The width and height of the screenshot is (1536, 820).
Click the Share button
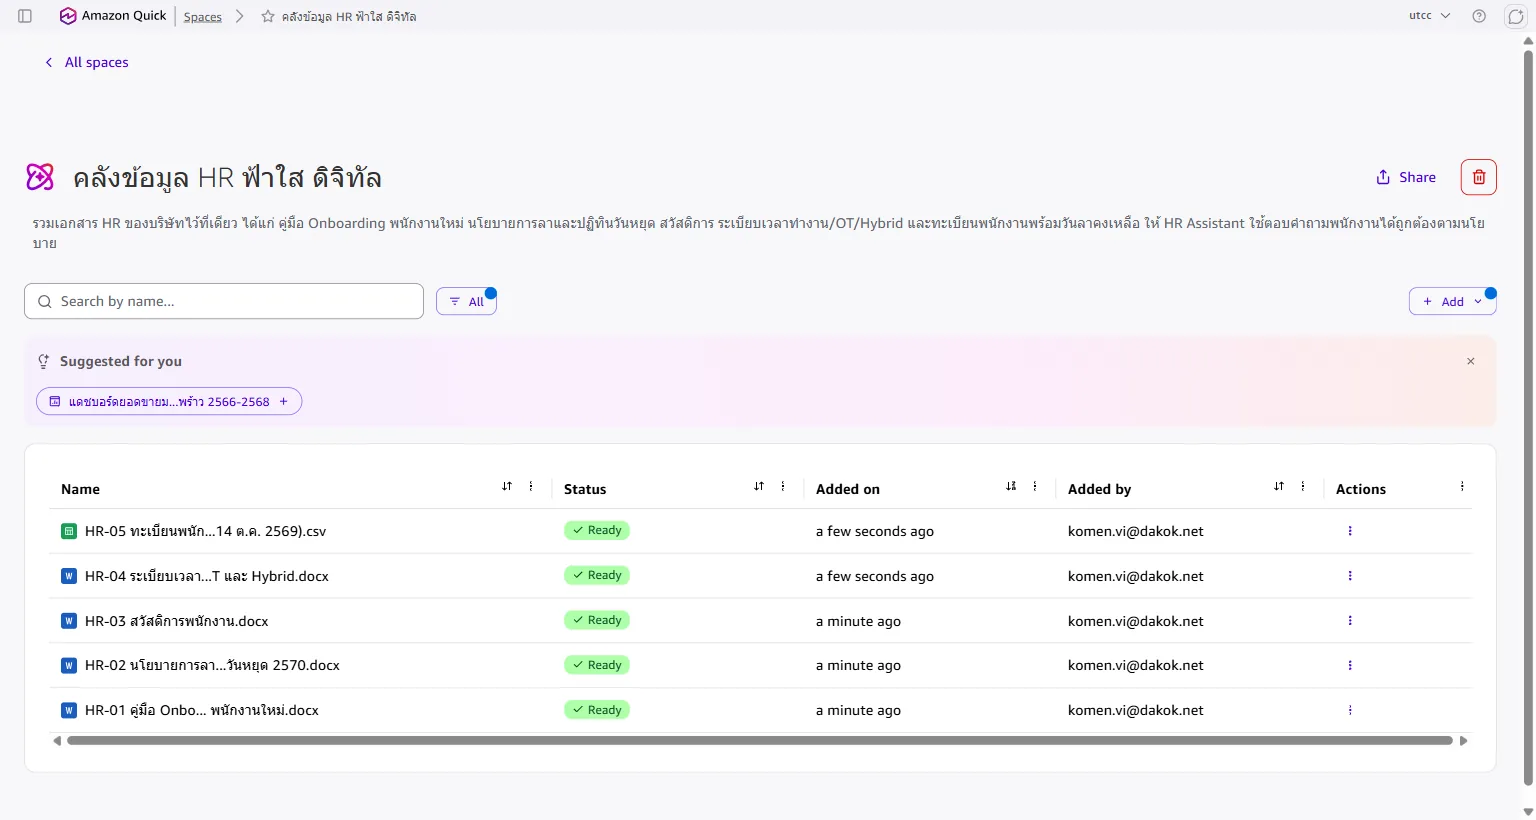pos(1406,177)
